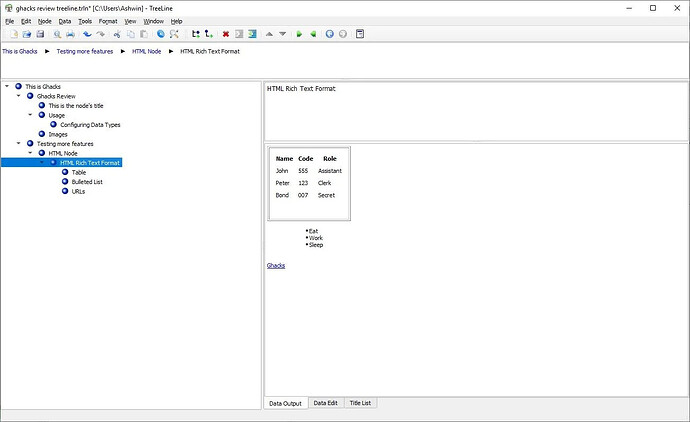
Task: Collapse the HTML Node branch
Action: (30, 153)
